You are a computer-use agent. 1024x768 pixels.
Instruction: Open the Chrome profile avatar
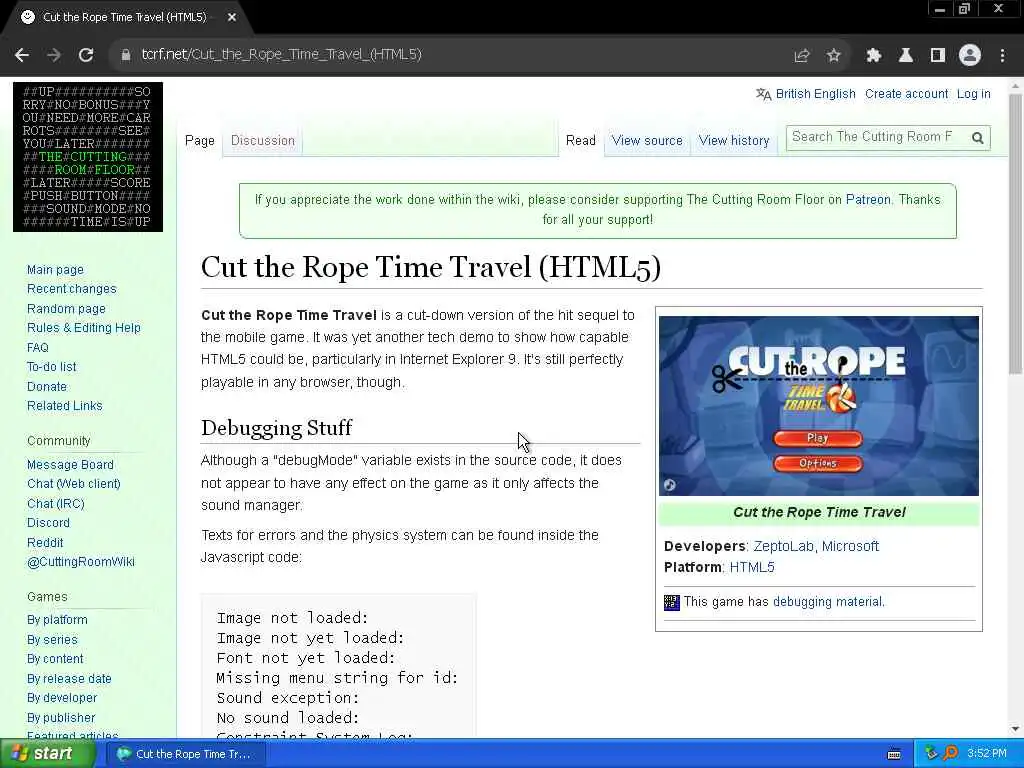click(x=970, y=55)
